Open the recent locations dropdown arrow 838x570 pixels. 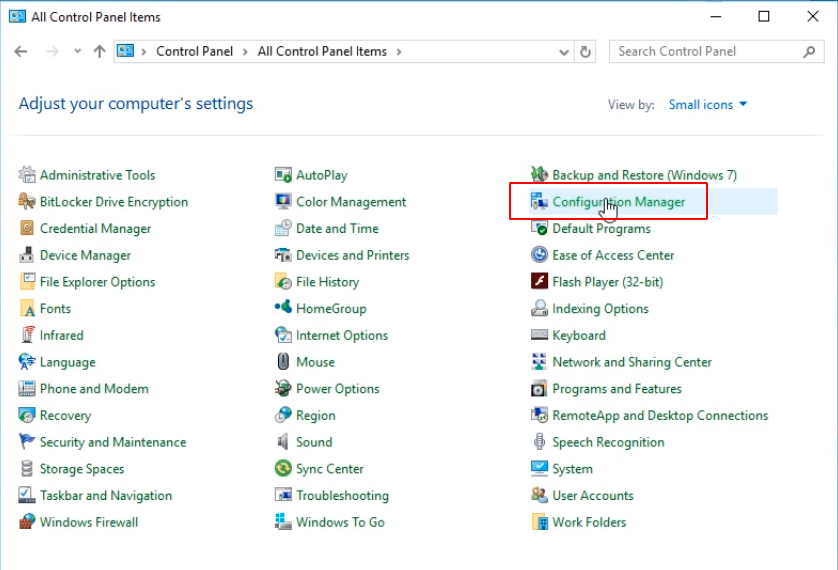(x=77, y=51)
